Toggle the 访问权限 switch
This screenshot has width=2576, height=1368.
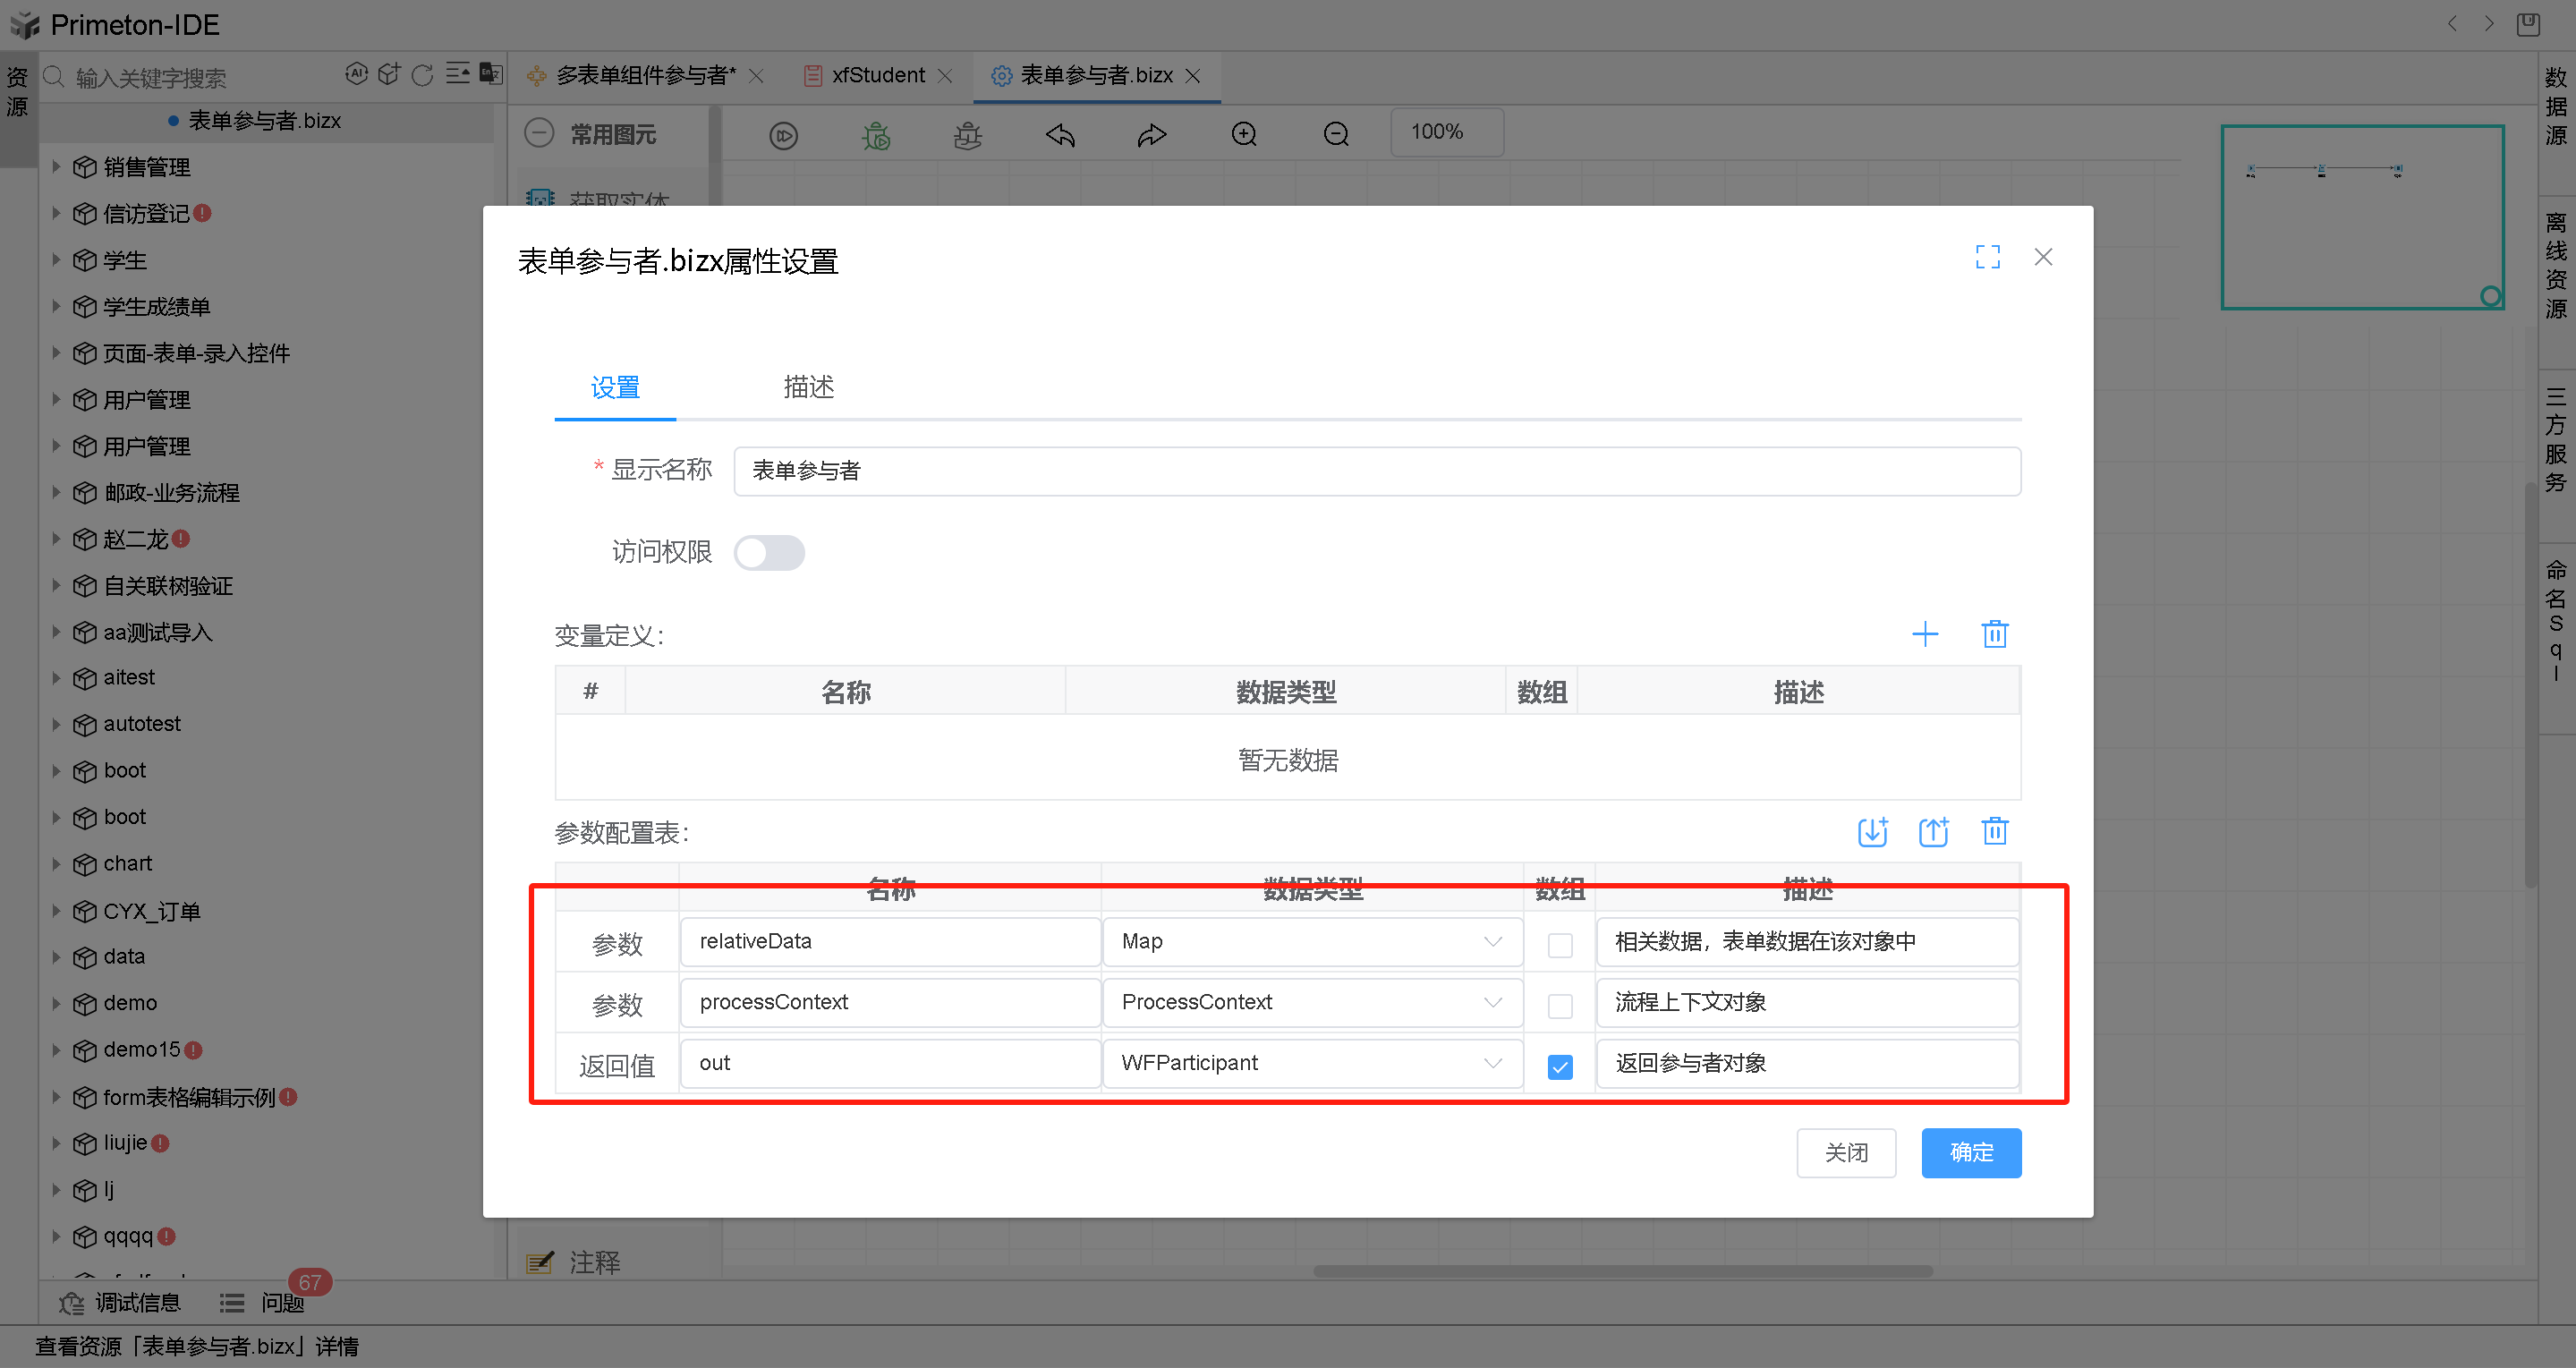coord(769,552)
